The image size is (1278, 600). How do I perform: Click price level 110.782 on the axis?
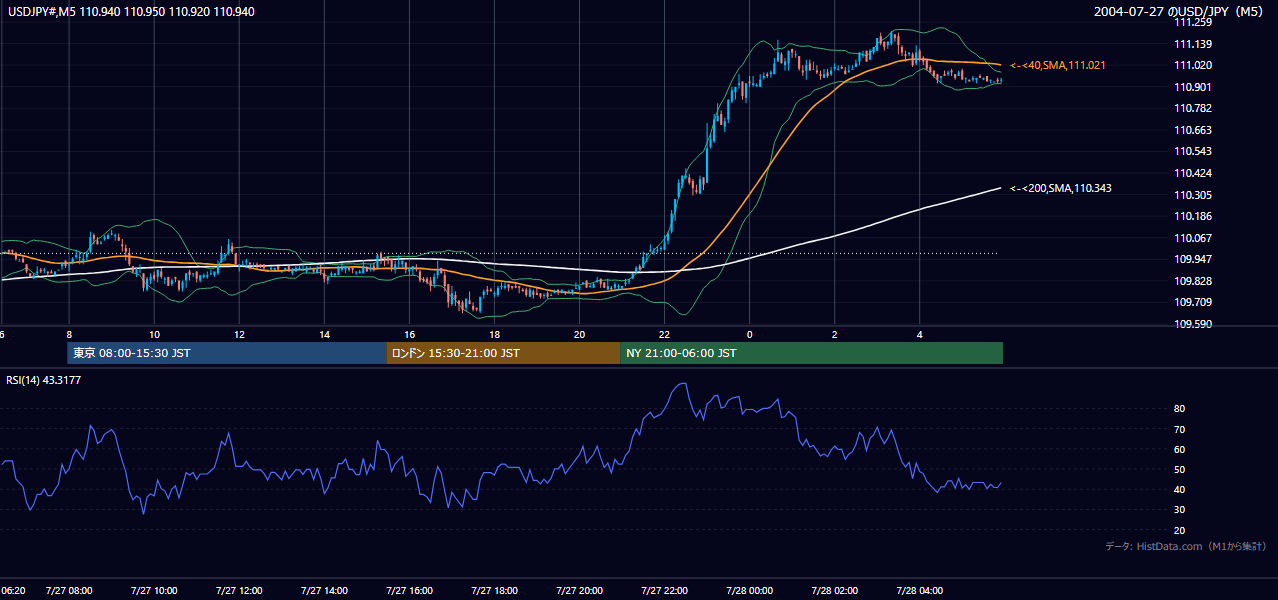pyautogui.click(x=1193, y=108)
